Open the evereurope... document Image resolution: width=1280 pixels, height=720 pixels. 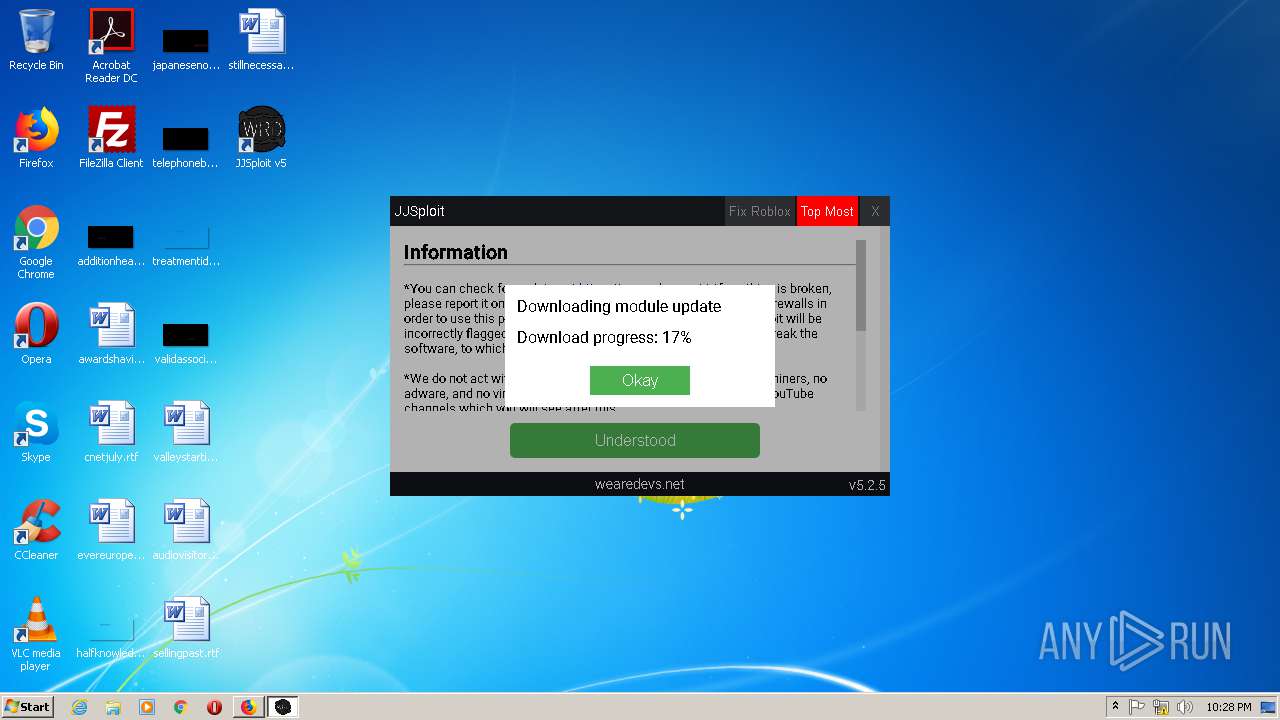(x=111, y=530)
